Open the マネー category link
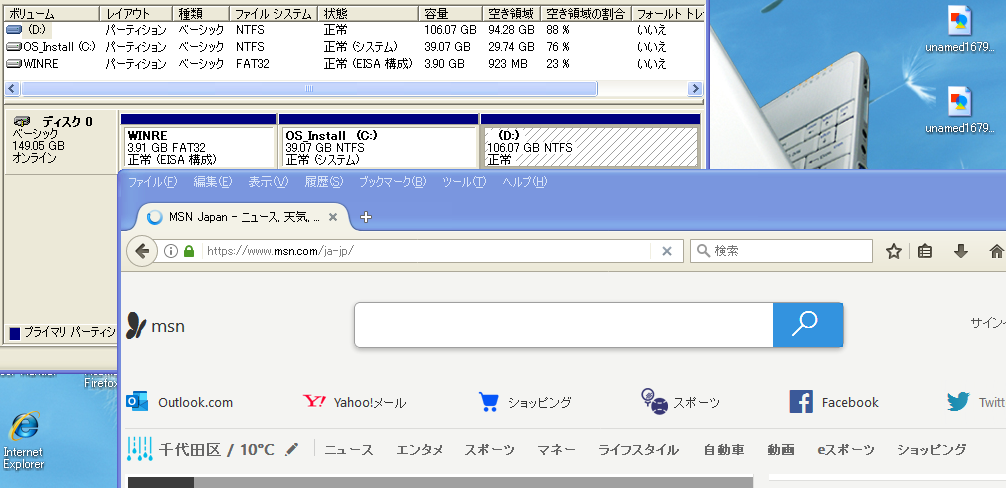The image size is (1006, 488). pyautogui.click(x=556, y=450)
